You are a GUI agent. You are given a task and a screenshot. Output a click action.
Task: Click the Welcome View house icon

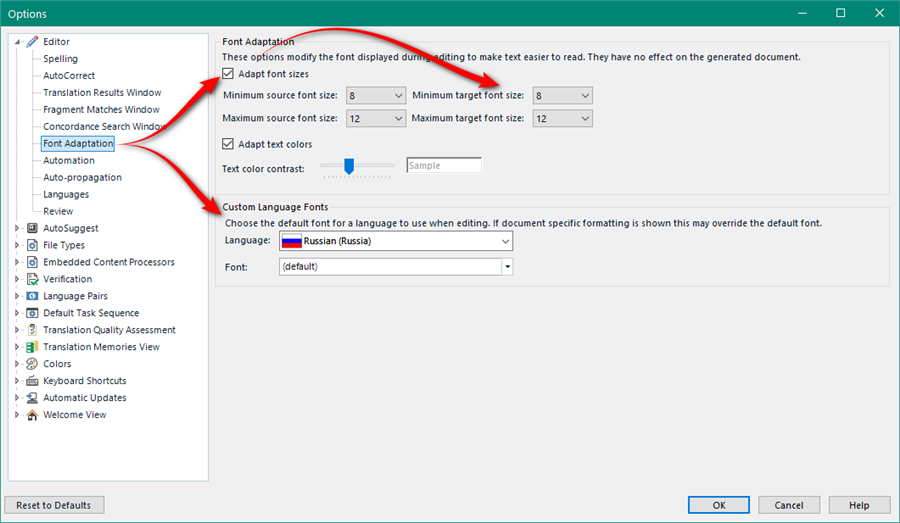32,414
